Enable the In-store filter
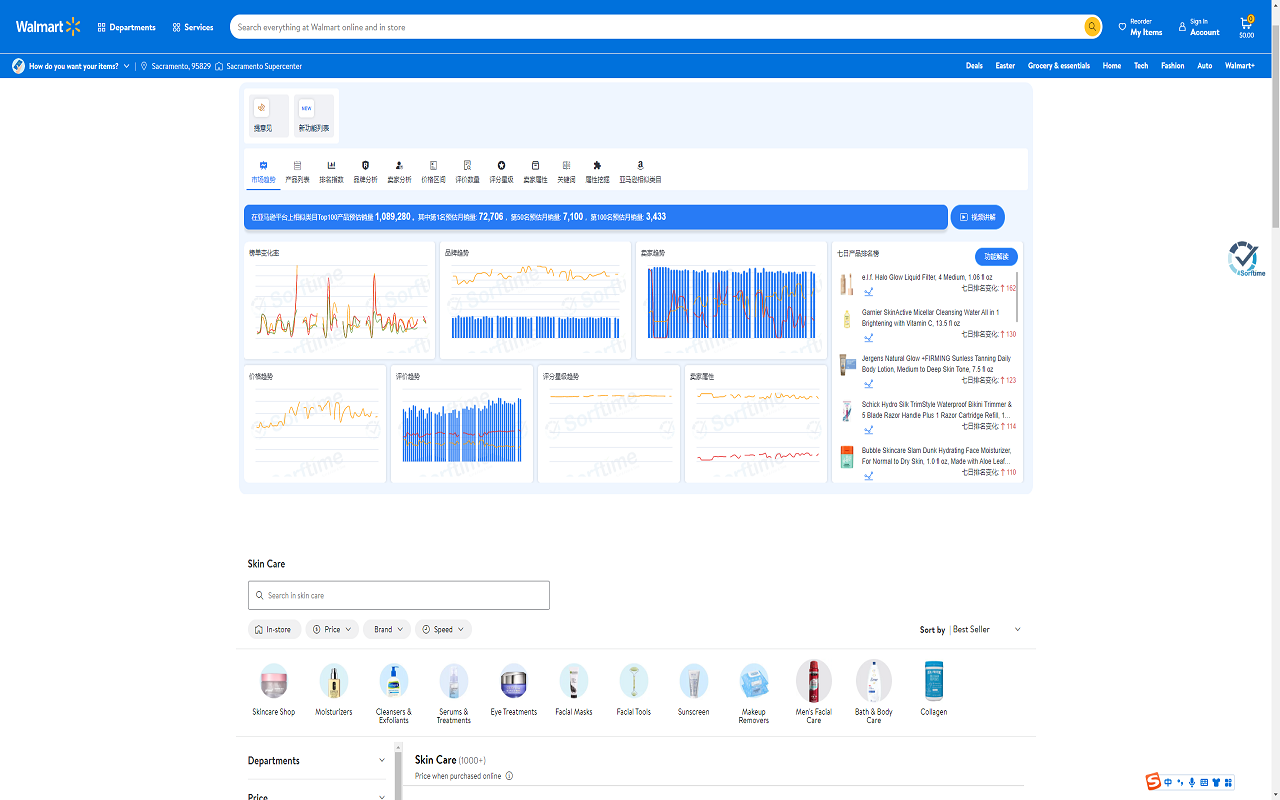Image resolution: width=1280 pixels, height=800 pixels. pyautogui.click(x=274, y=629)
